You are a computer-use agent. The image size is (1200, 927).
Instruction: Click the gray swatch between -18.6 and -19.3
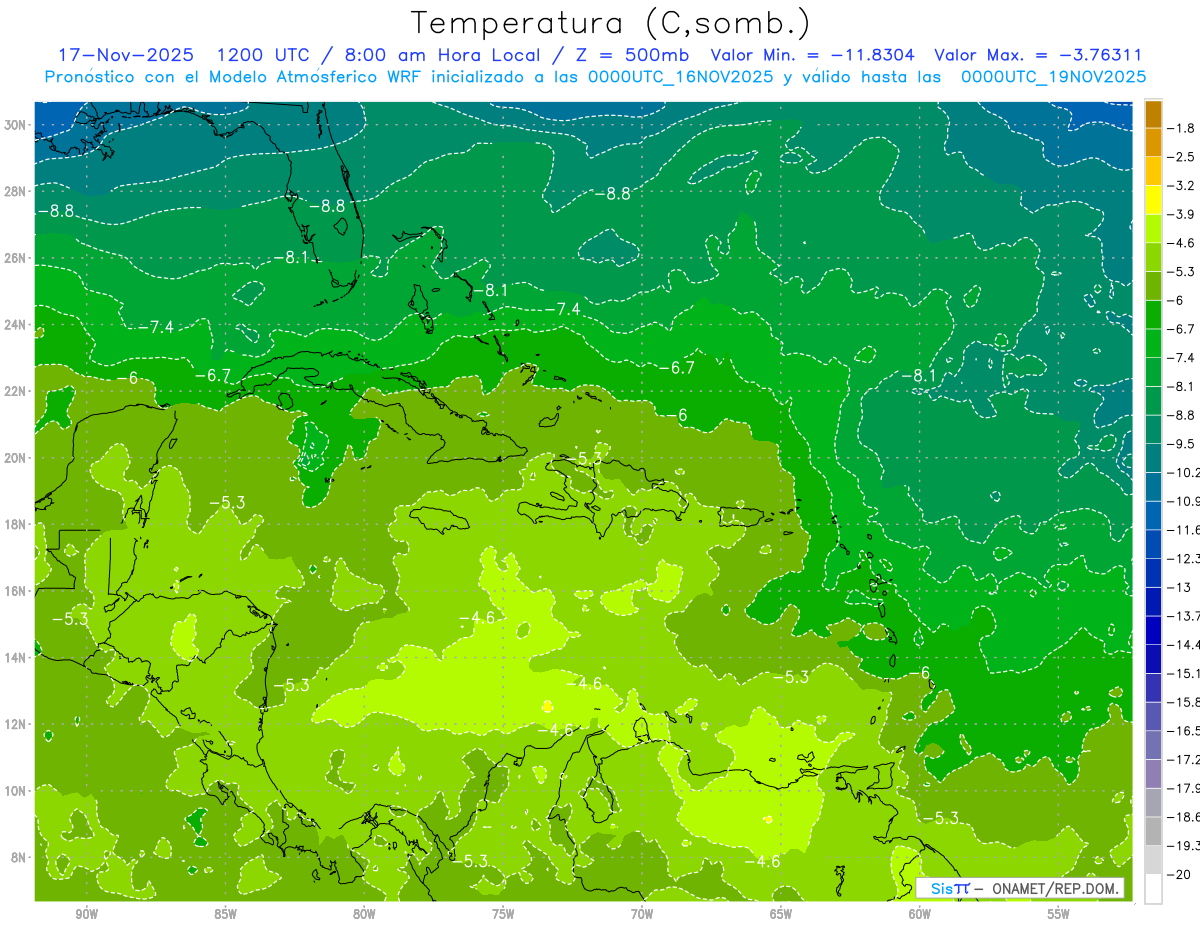pos(1153,830)
